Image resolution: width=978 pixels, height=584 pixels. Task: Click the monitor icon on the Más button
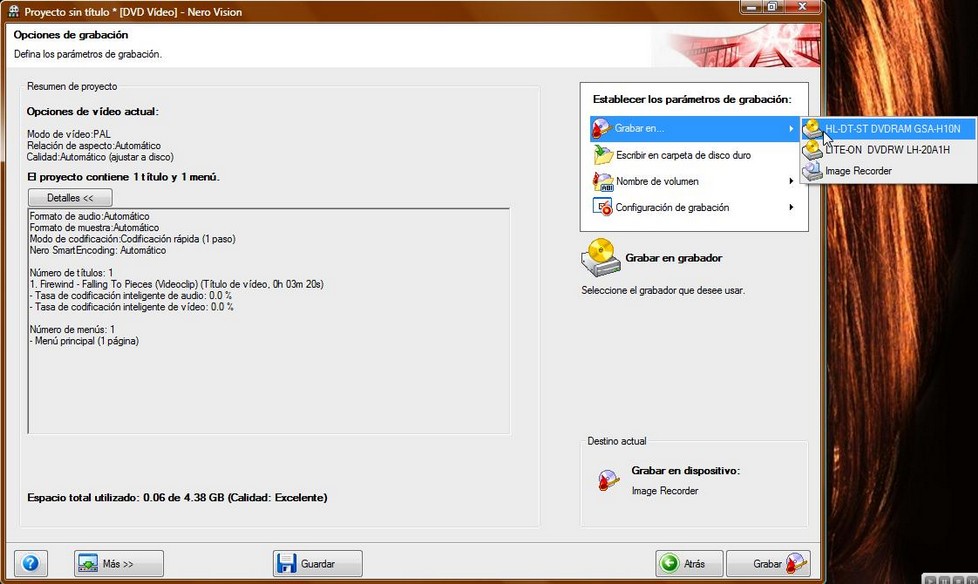pos(88,563)
